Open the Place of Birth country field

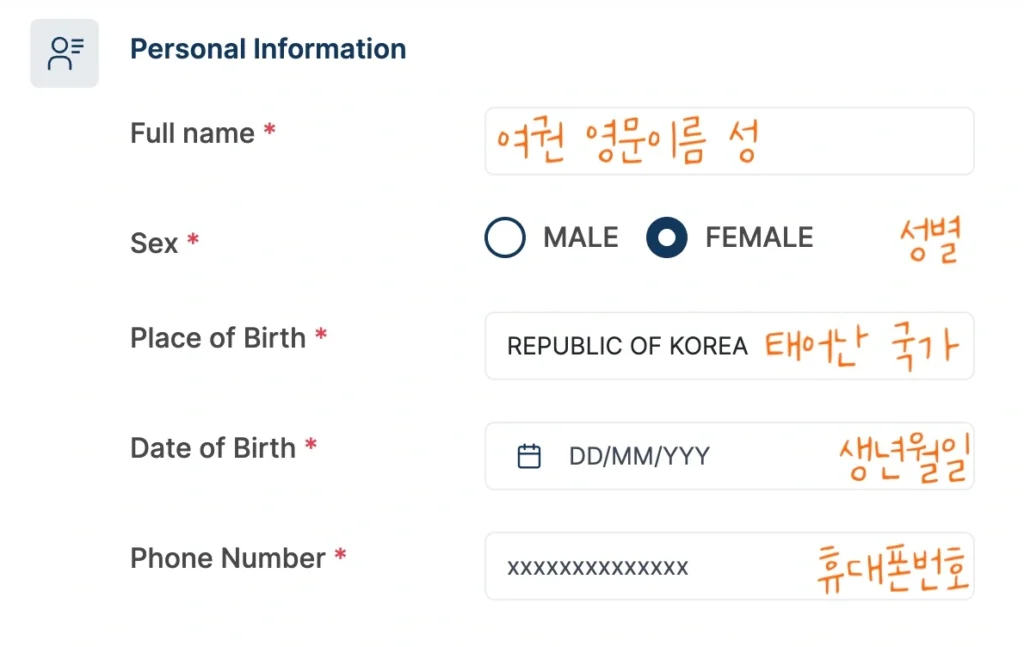pos(628,346)
